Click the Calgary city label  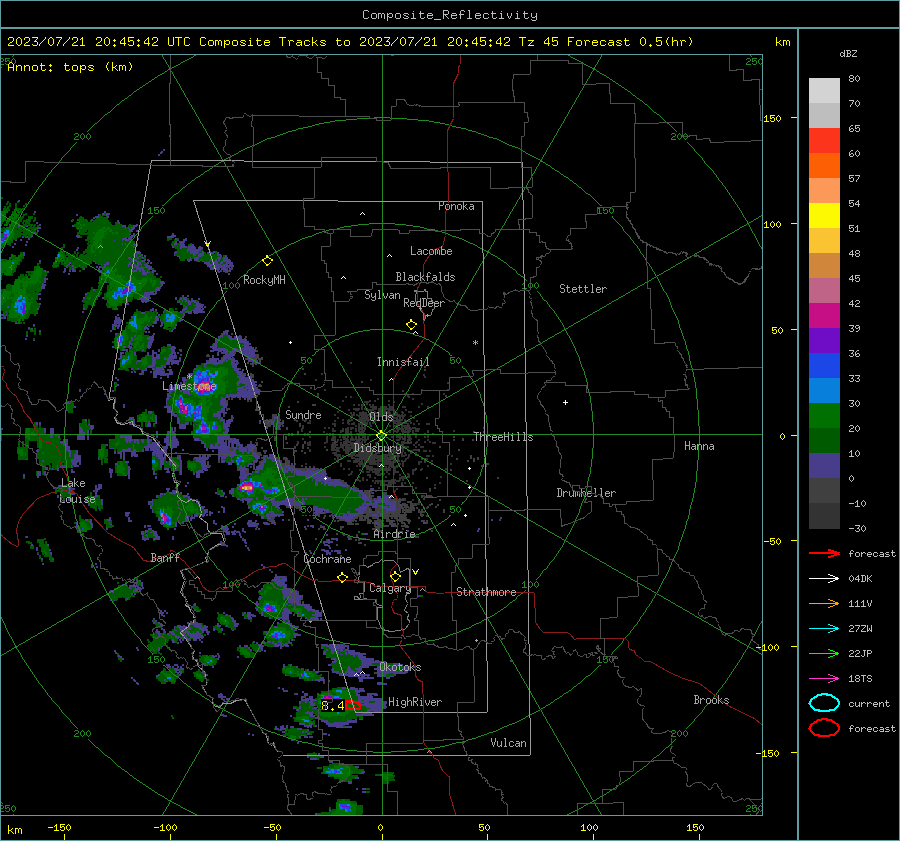point(390,588)
